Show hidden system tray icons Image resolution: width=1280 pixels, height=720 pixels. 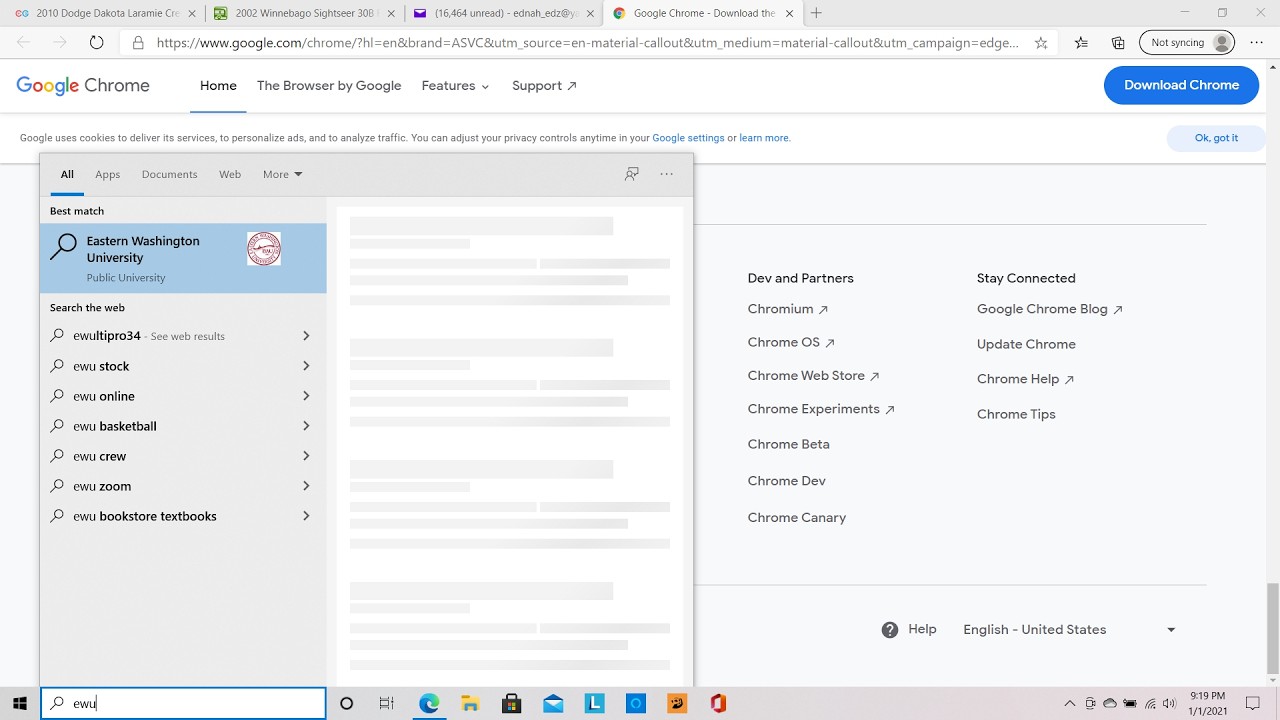[1069, 703]
